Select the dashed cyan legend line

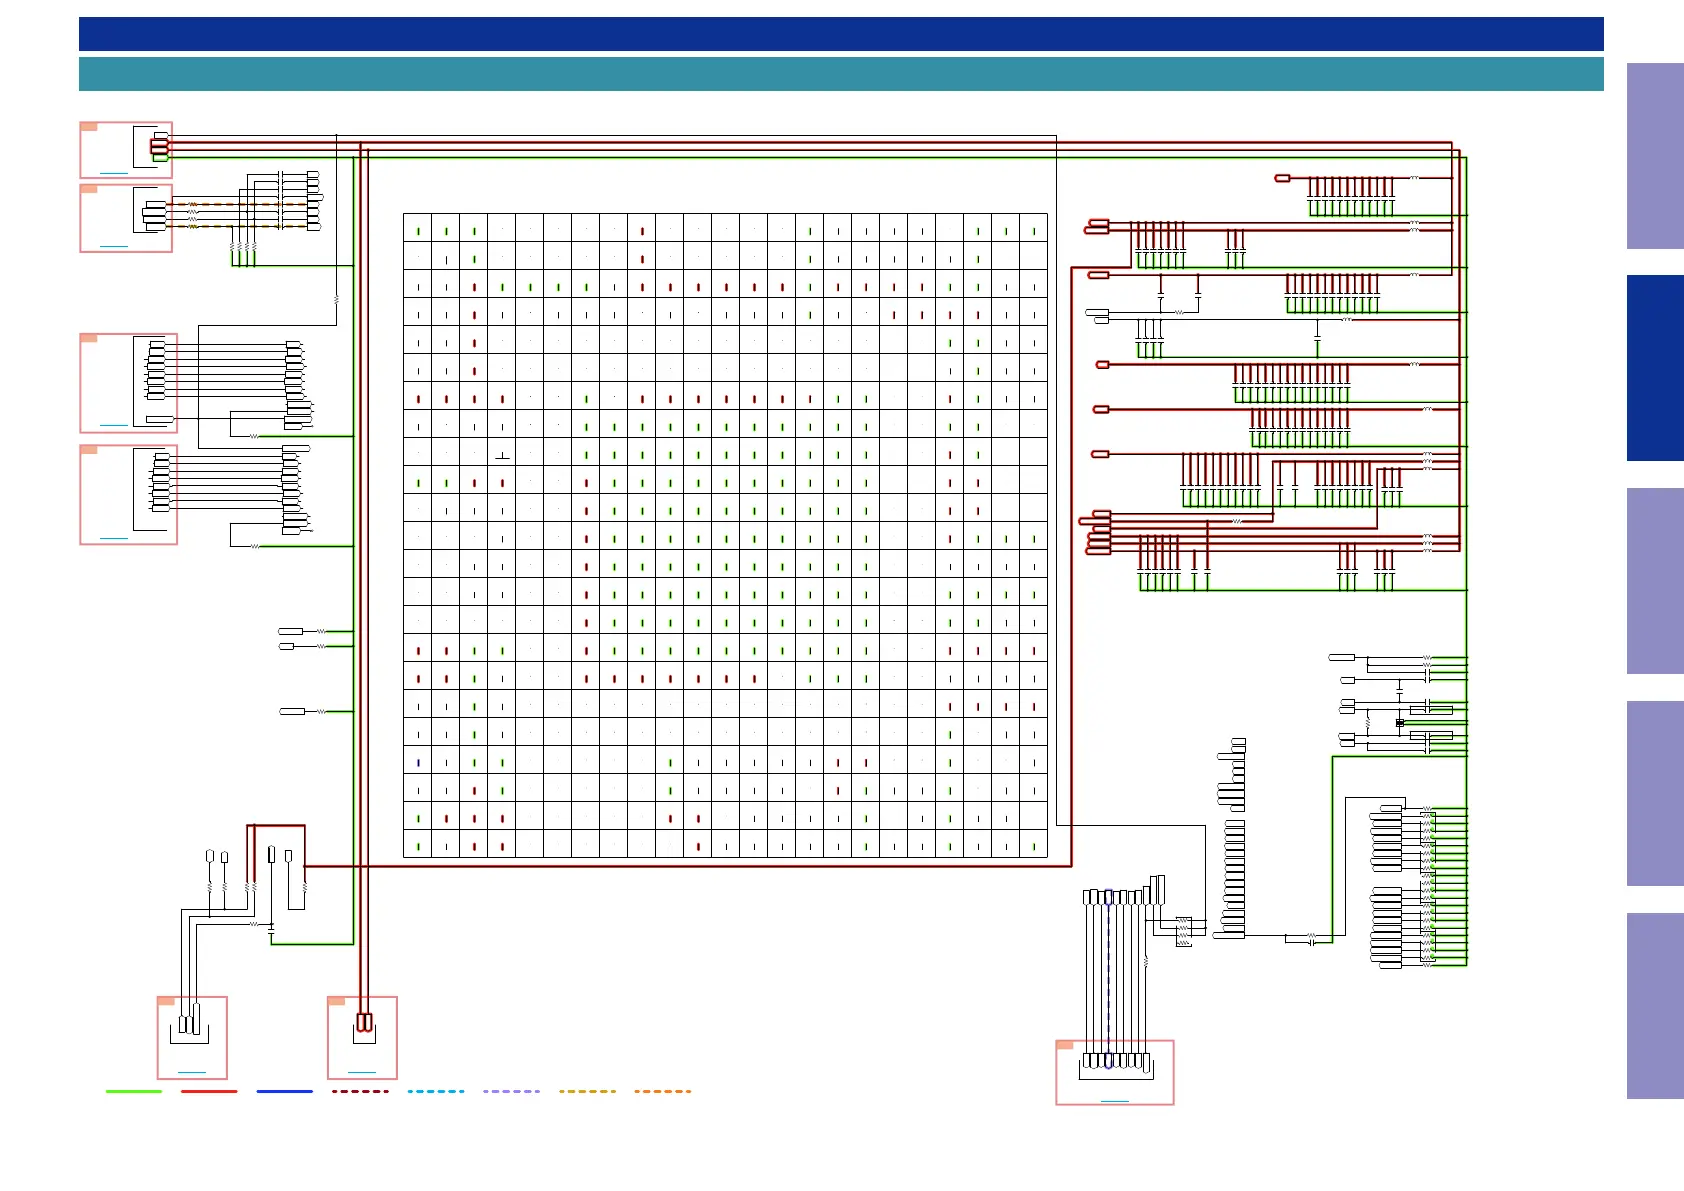click(436, 1091)
